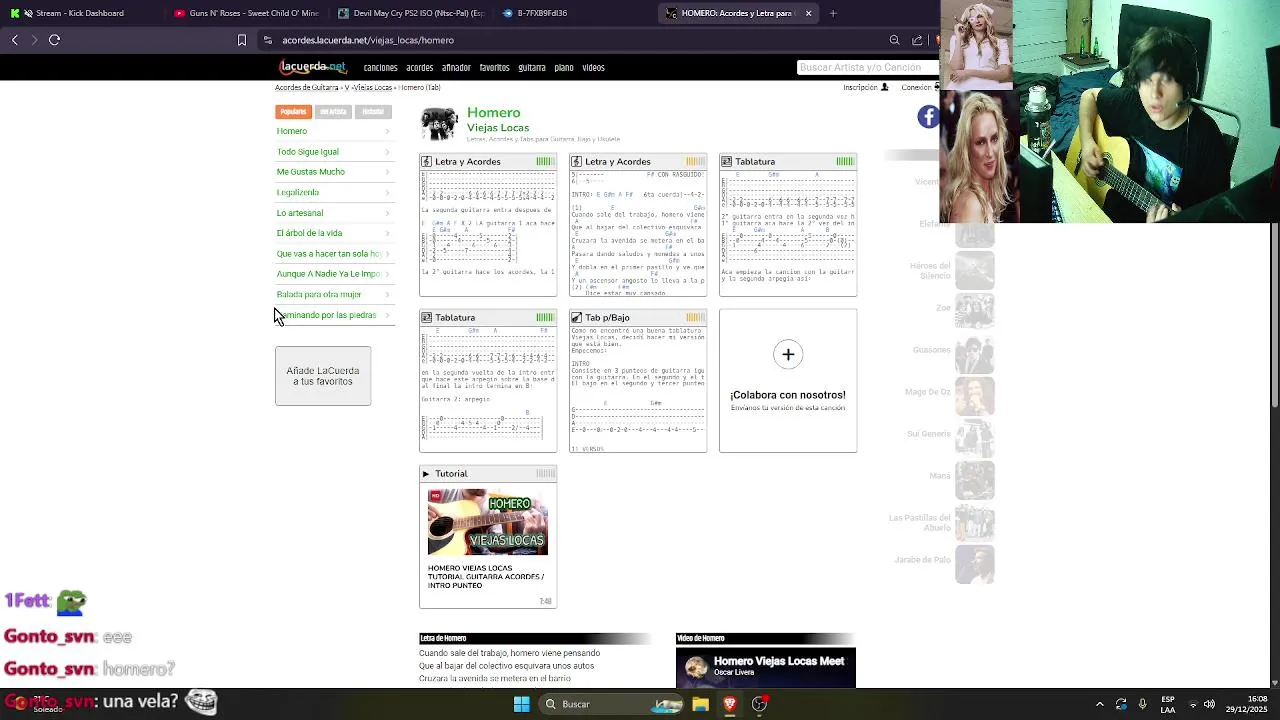Image resolution: width=1280 pixels, height=720 pixels.
Task: Open the song Homero in sidebar
Action: coord(335,131)
